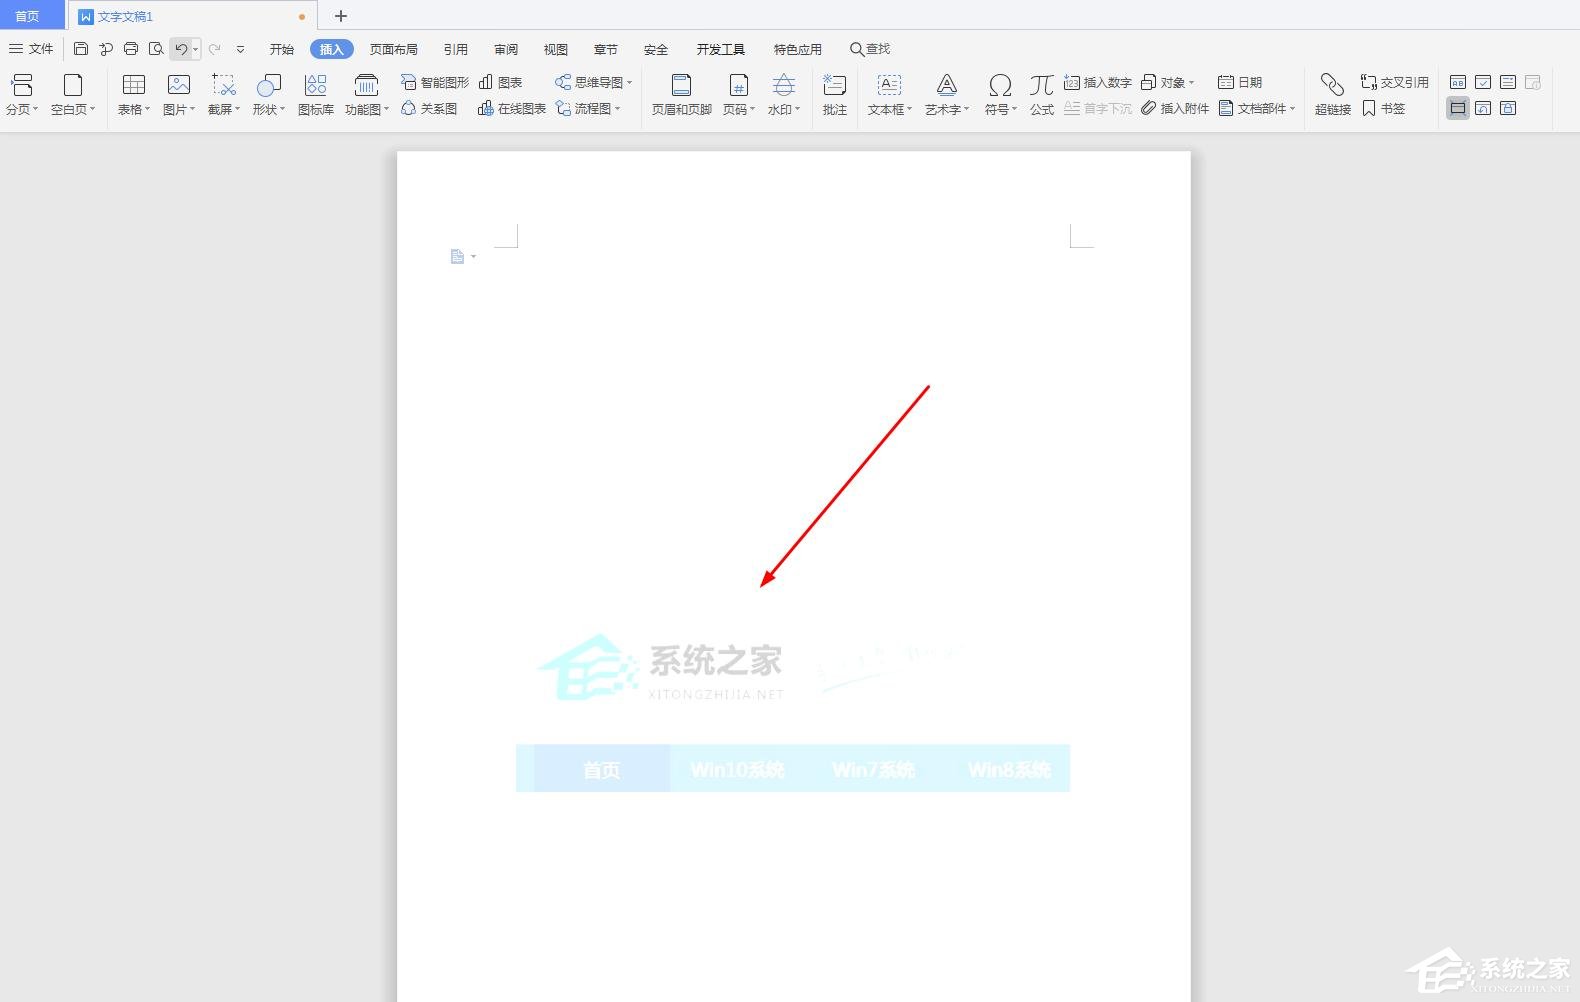Toggle the highlighted form design mode icon
Image resolution: width=1580 pixels, height=1002 pixels.
click(1458, 108)
